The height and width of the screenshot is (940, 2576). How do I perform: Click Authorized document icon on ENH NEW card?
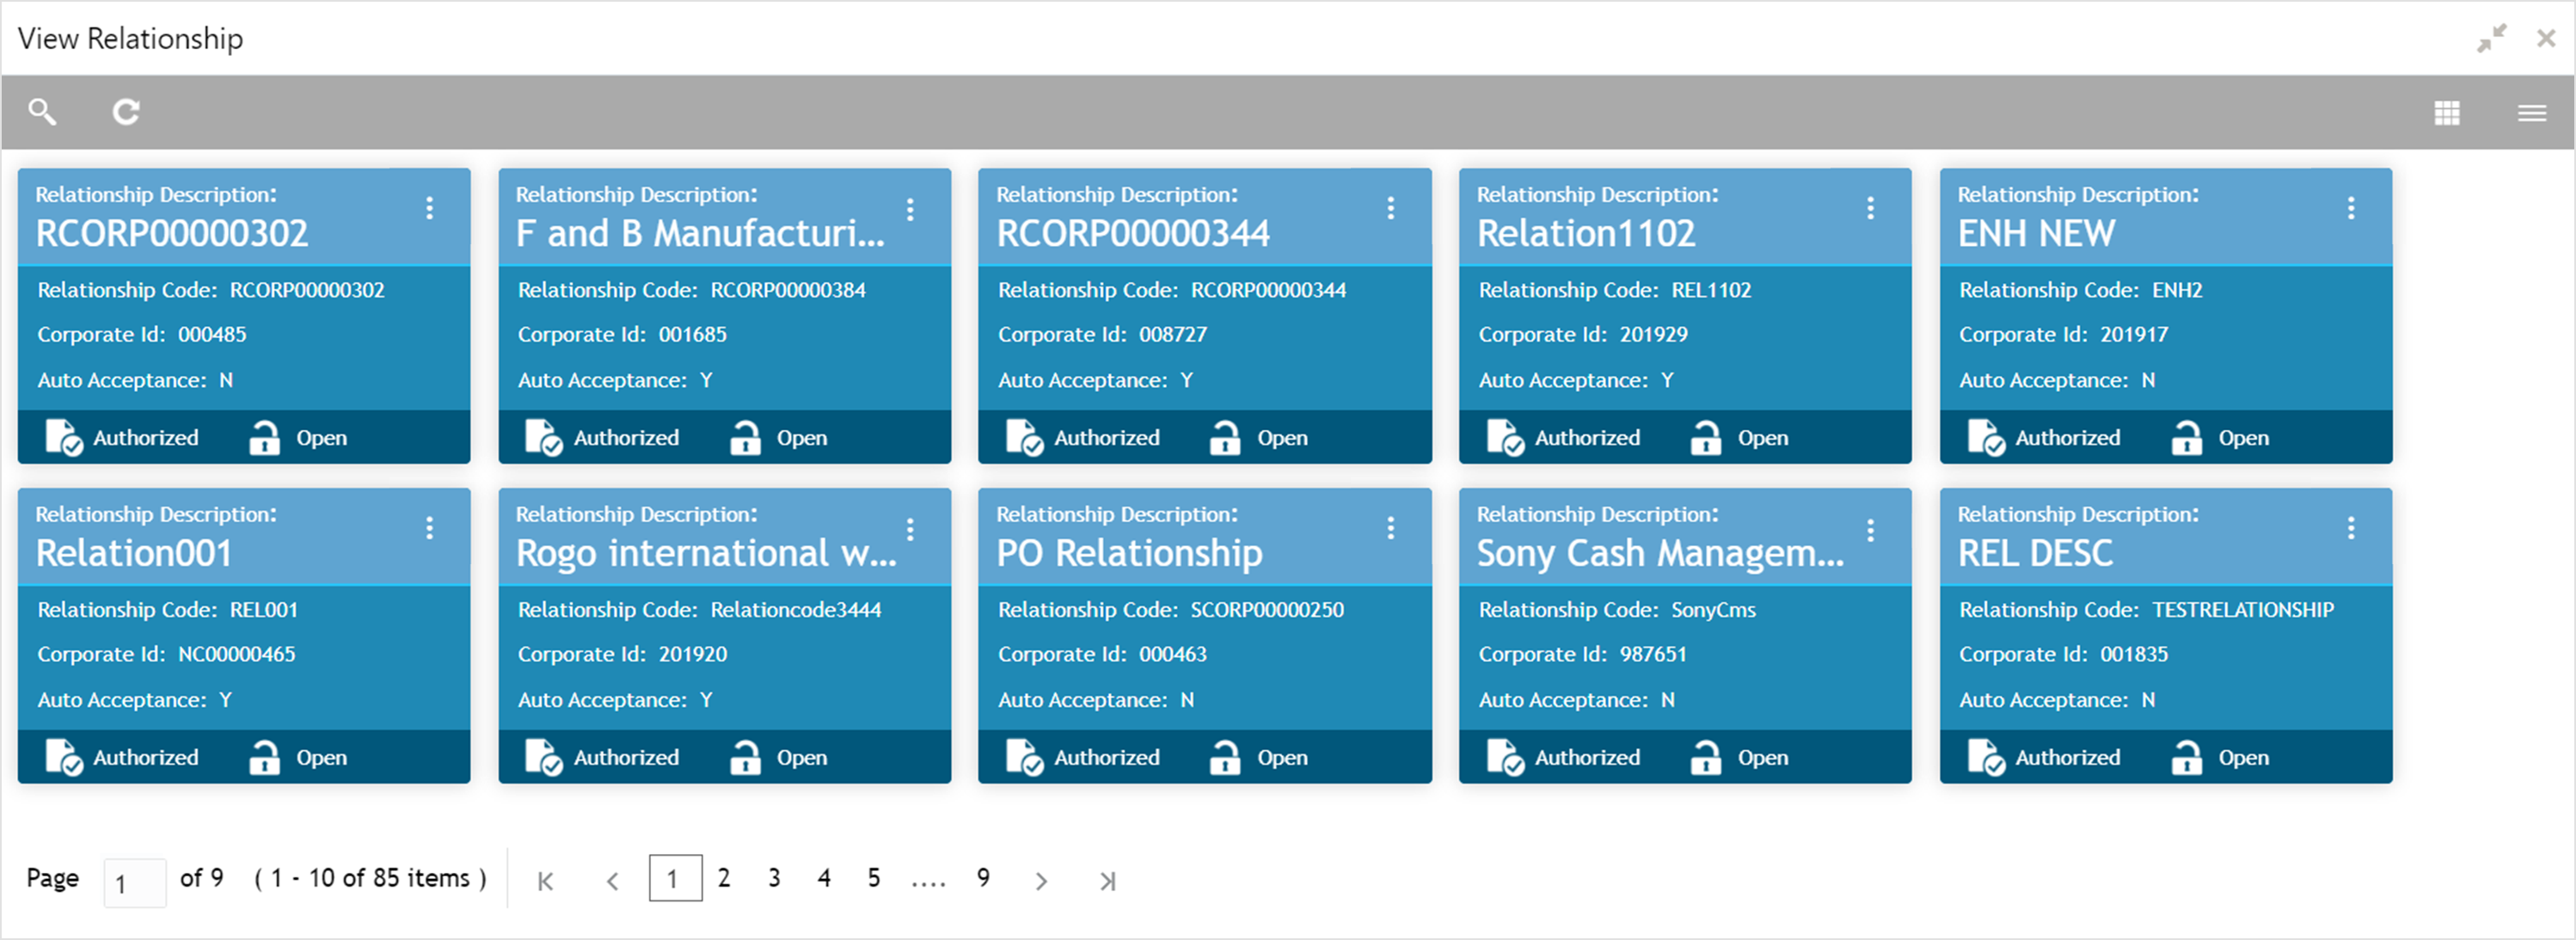[x=1985, y=438]
